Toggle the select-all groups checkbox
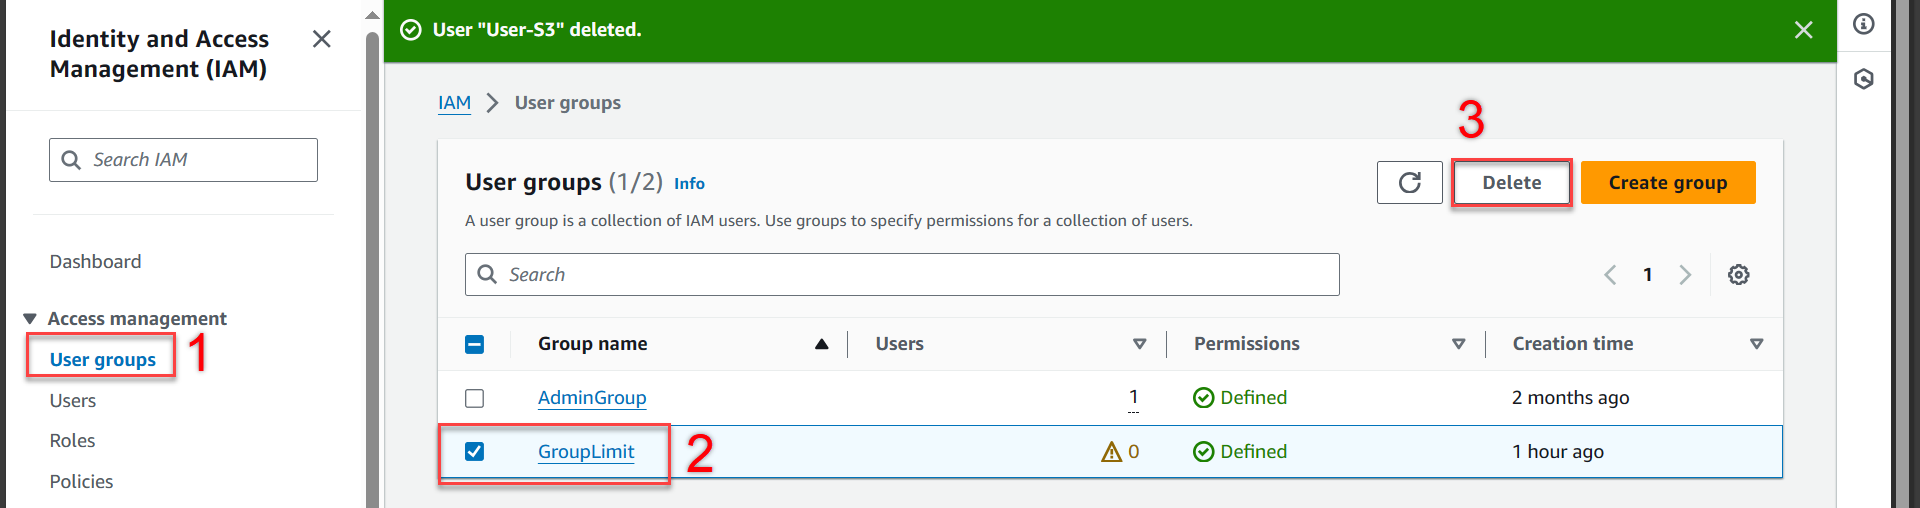1920x508 pixels. tap(475, 344)
